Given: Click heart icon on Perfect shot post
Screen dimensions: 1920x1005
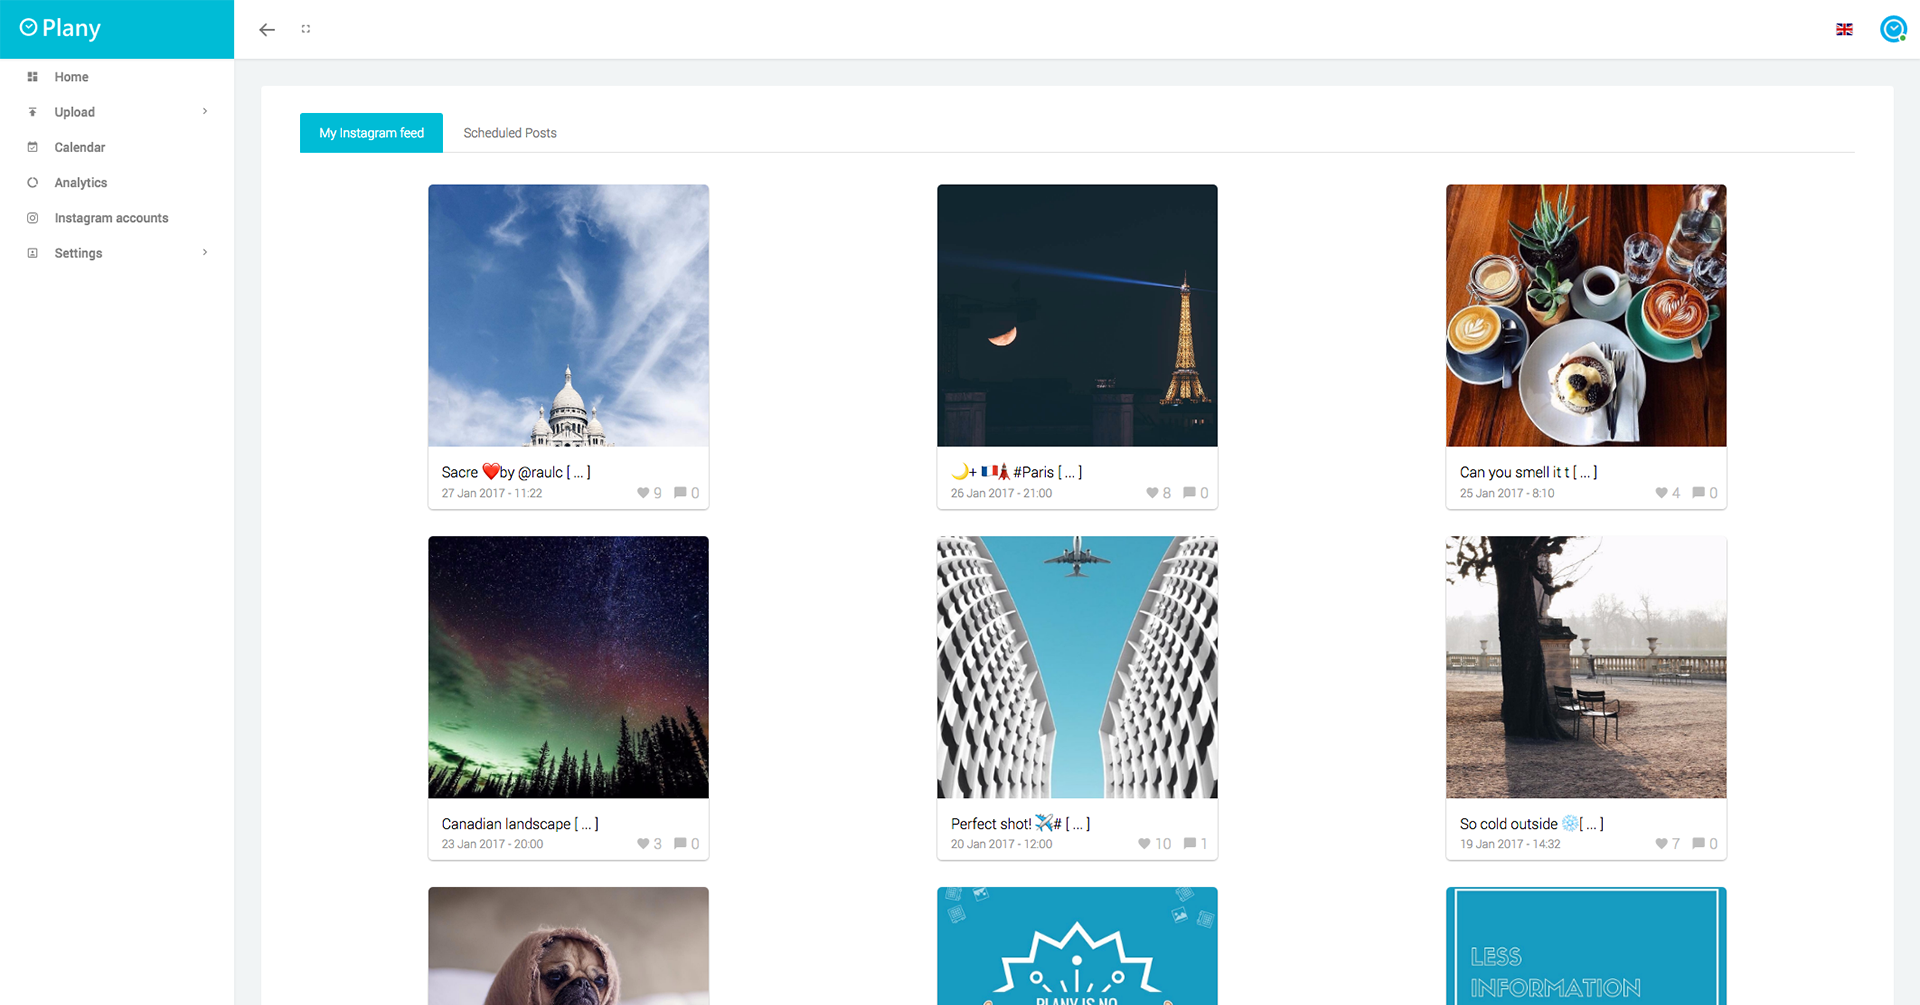Looking at the screenshot, I should pos(1144,844).
